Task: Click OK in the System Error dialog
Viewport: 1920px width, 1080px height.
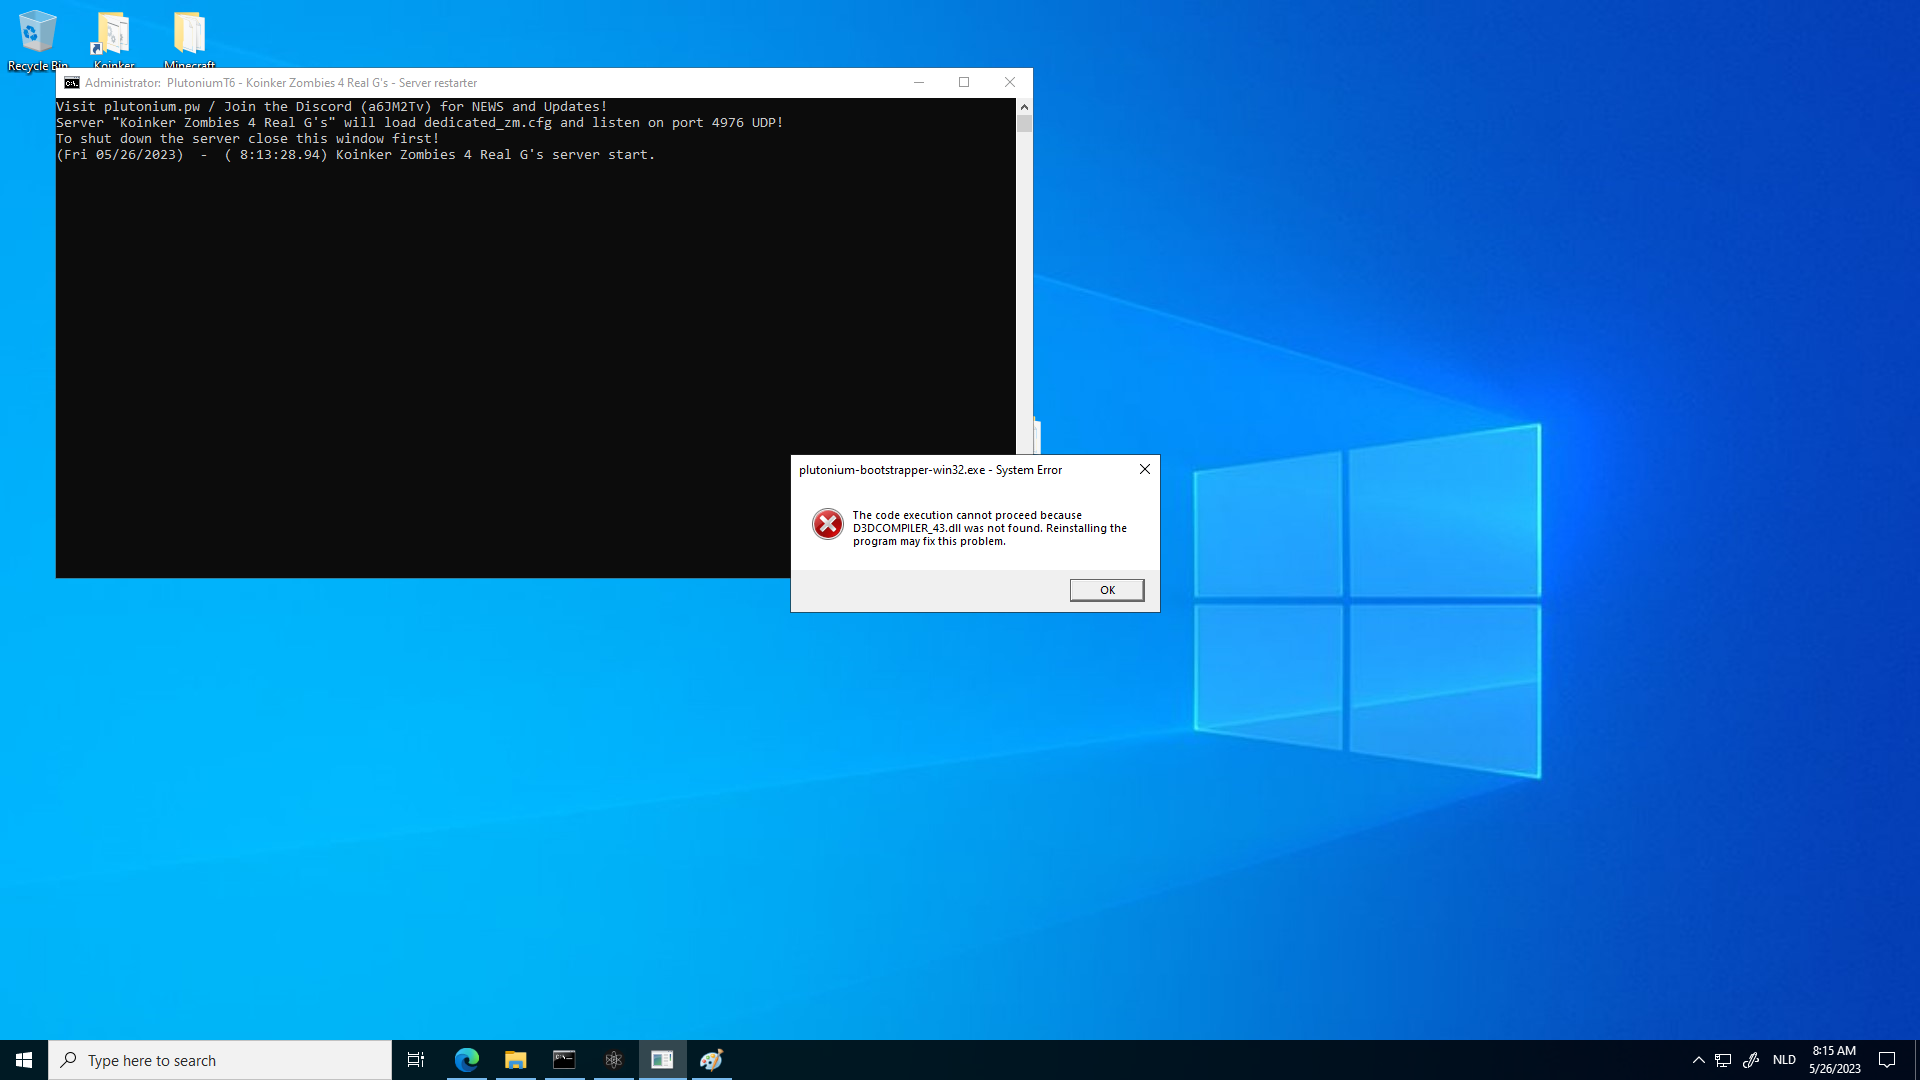Action: [1107, 590]
